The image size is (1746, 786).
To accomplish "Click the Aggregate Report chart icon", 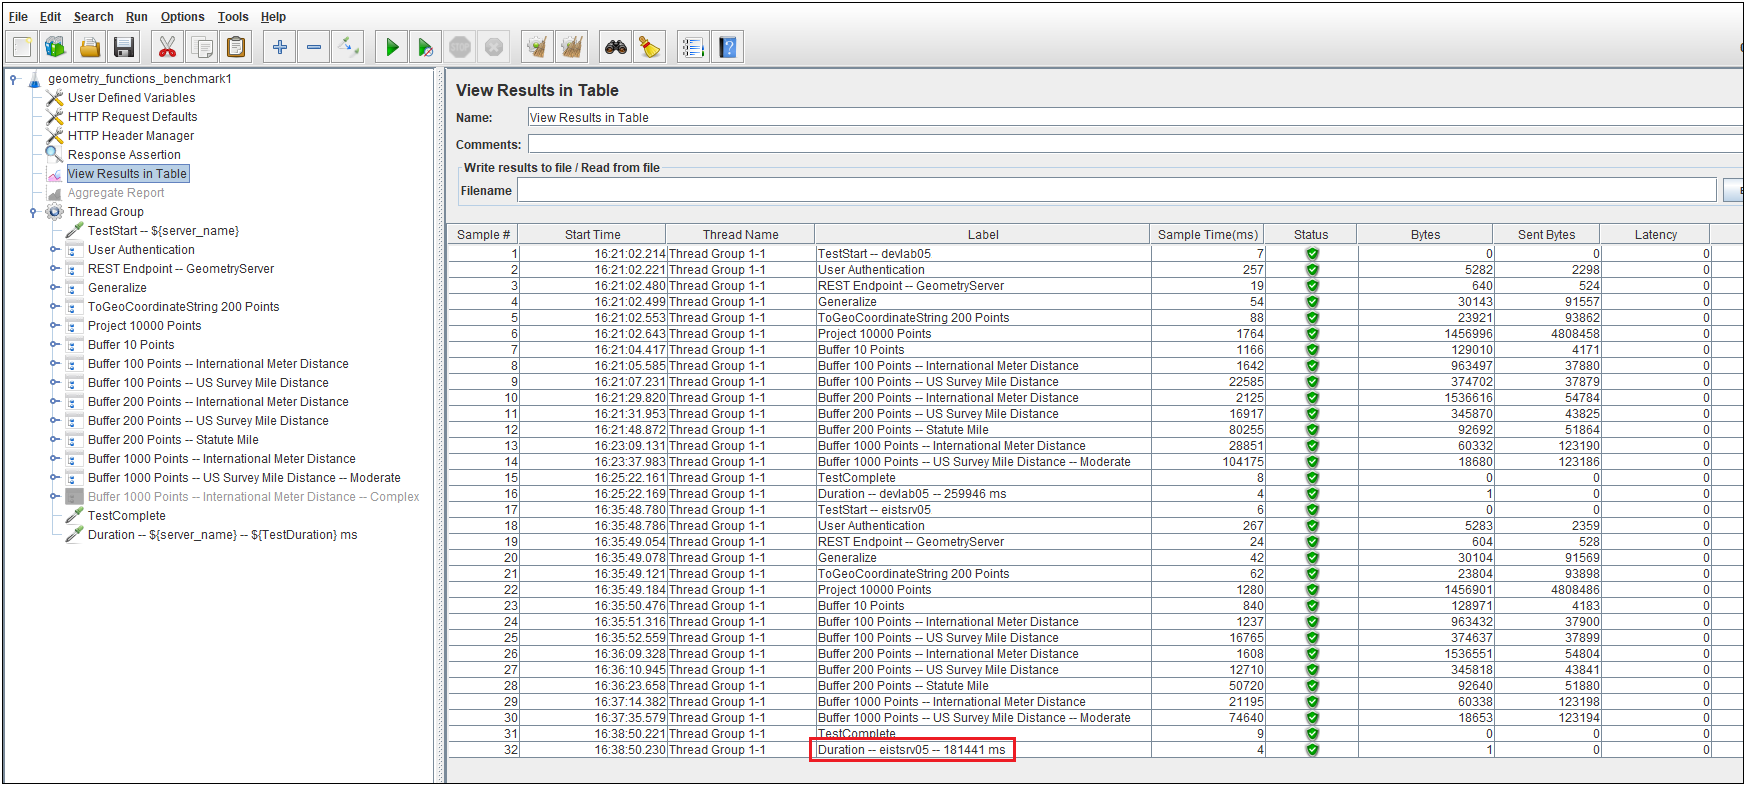I will [55, 193].
